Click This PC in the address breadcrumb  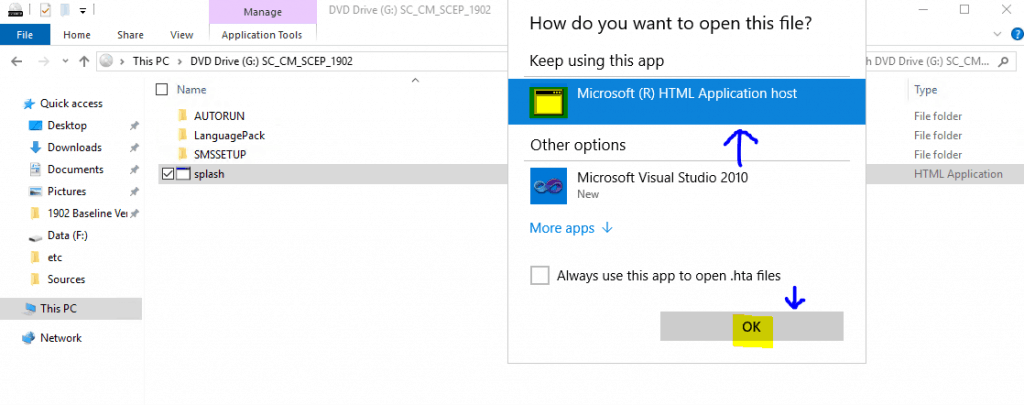(x=151, y=61)
